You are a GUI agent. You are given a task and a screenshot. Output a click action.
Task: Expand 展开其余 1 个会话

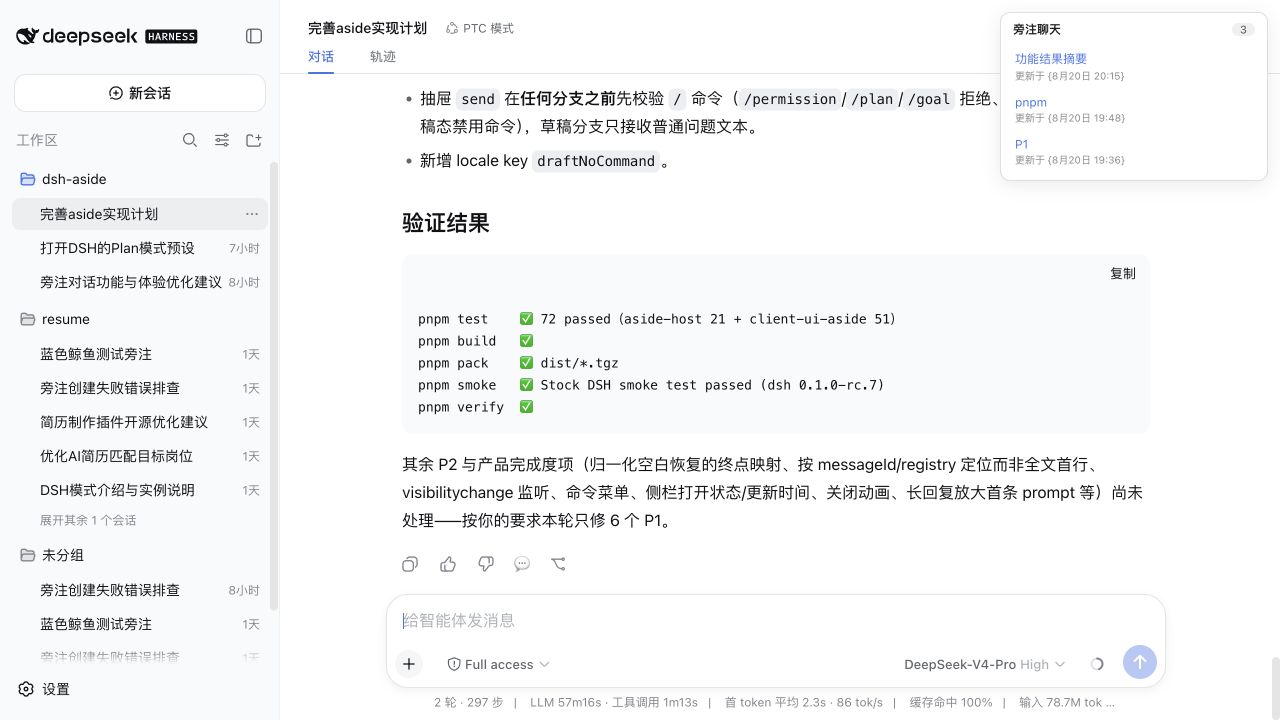point(88,520)
